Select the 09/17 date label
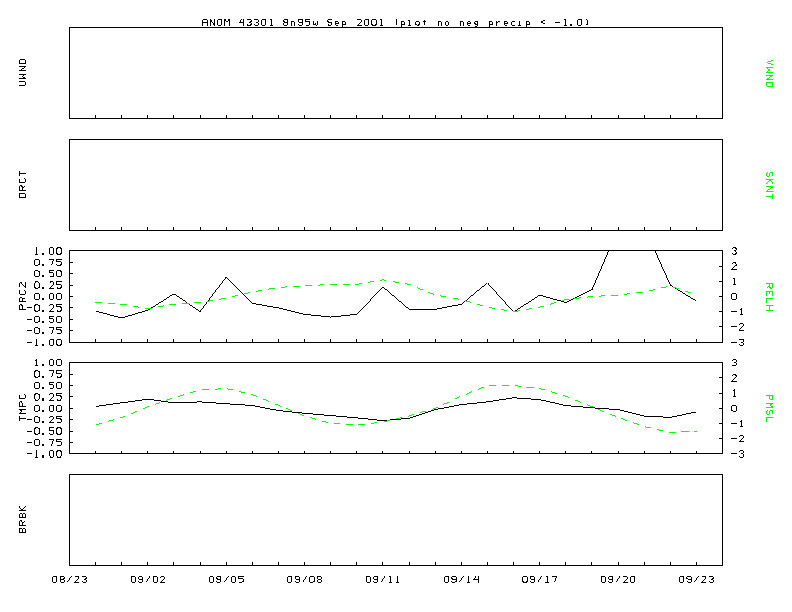Viewport: 792px width, 612px height. 540,579
